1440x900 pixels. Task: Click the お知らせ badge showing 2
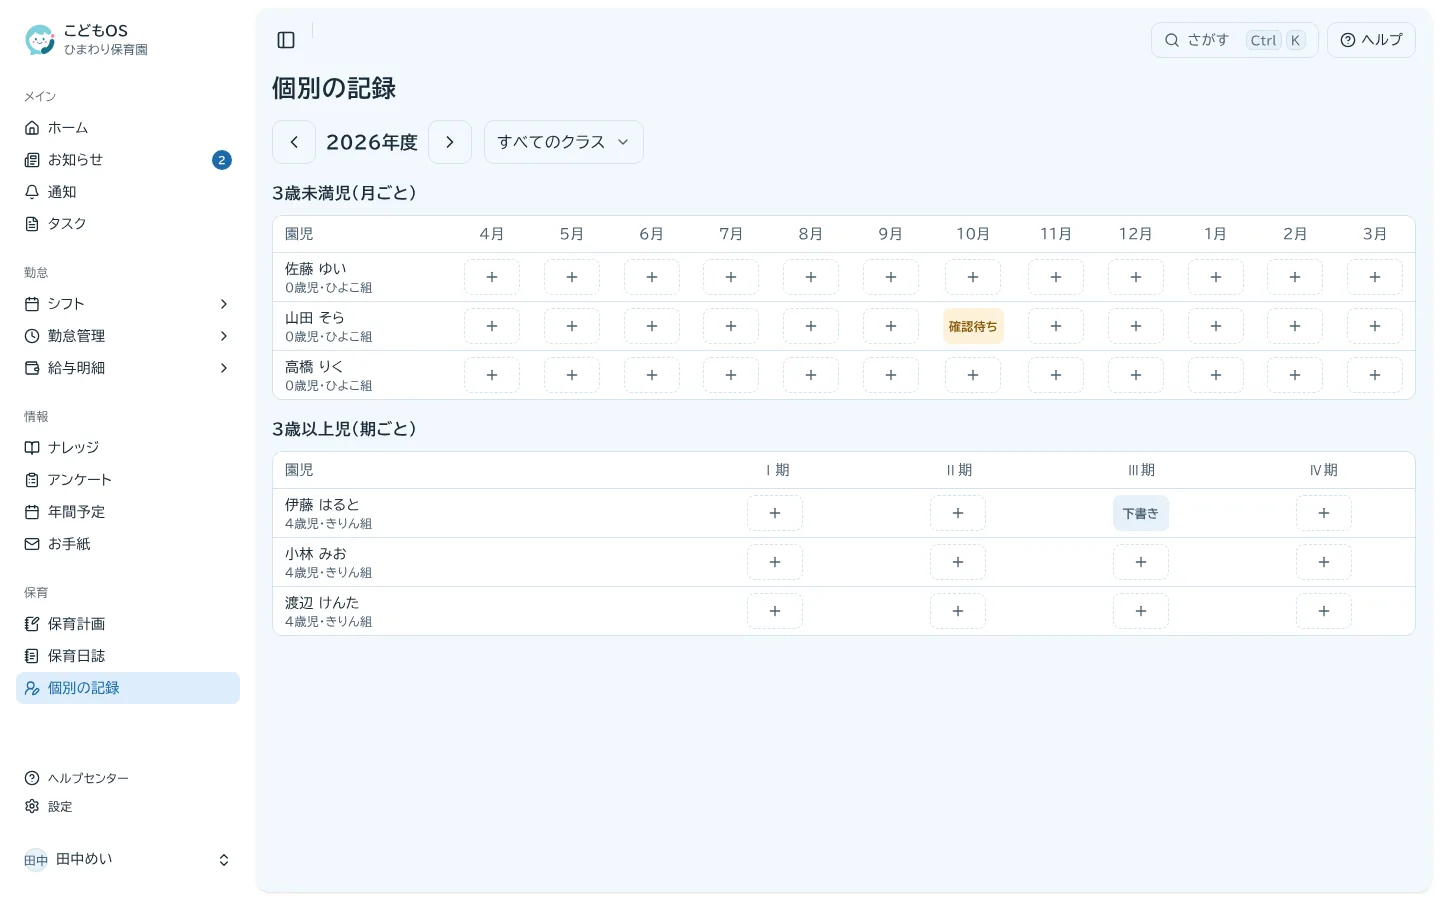click(x=222, y=160)
